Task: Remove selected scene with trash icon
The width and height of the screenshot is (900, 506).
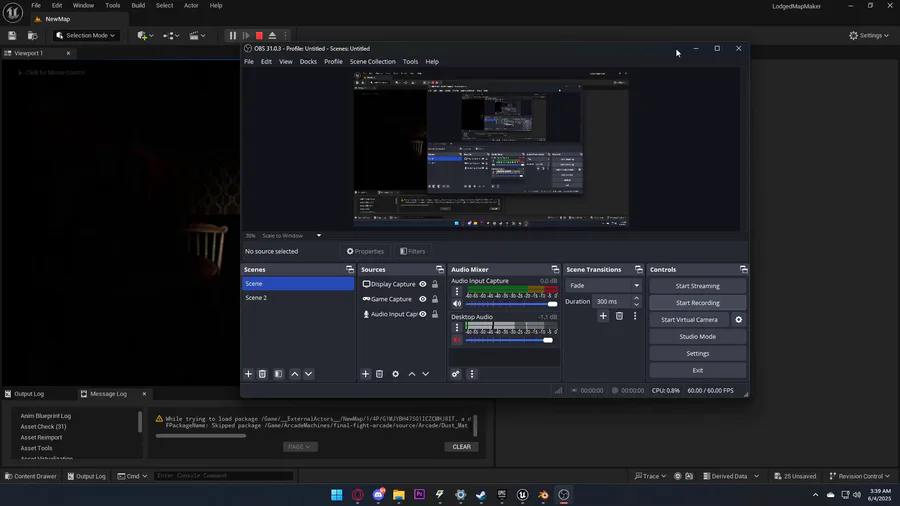Action: click(x=262, y=374)
